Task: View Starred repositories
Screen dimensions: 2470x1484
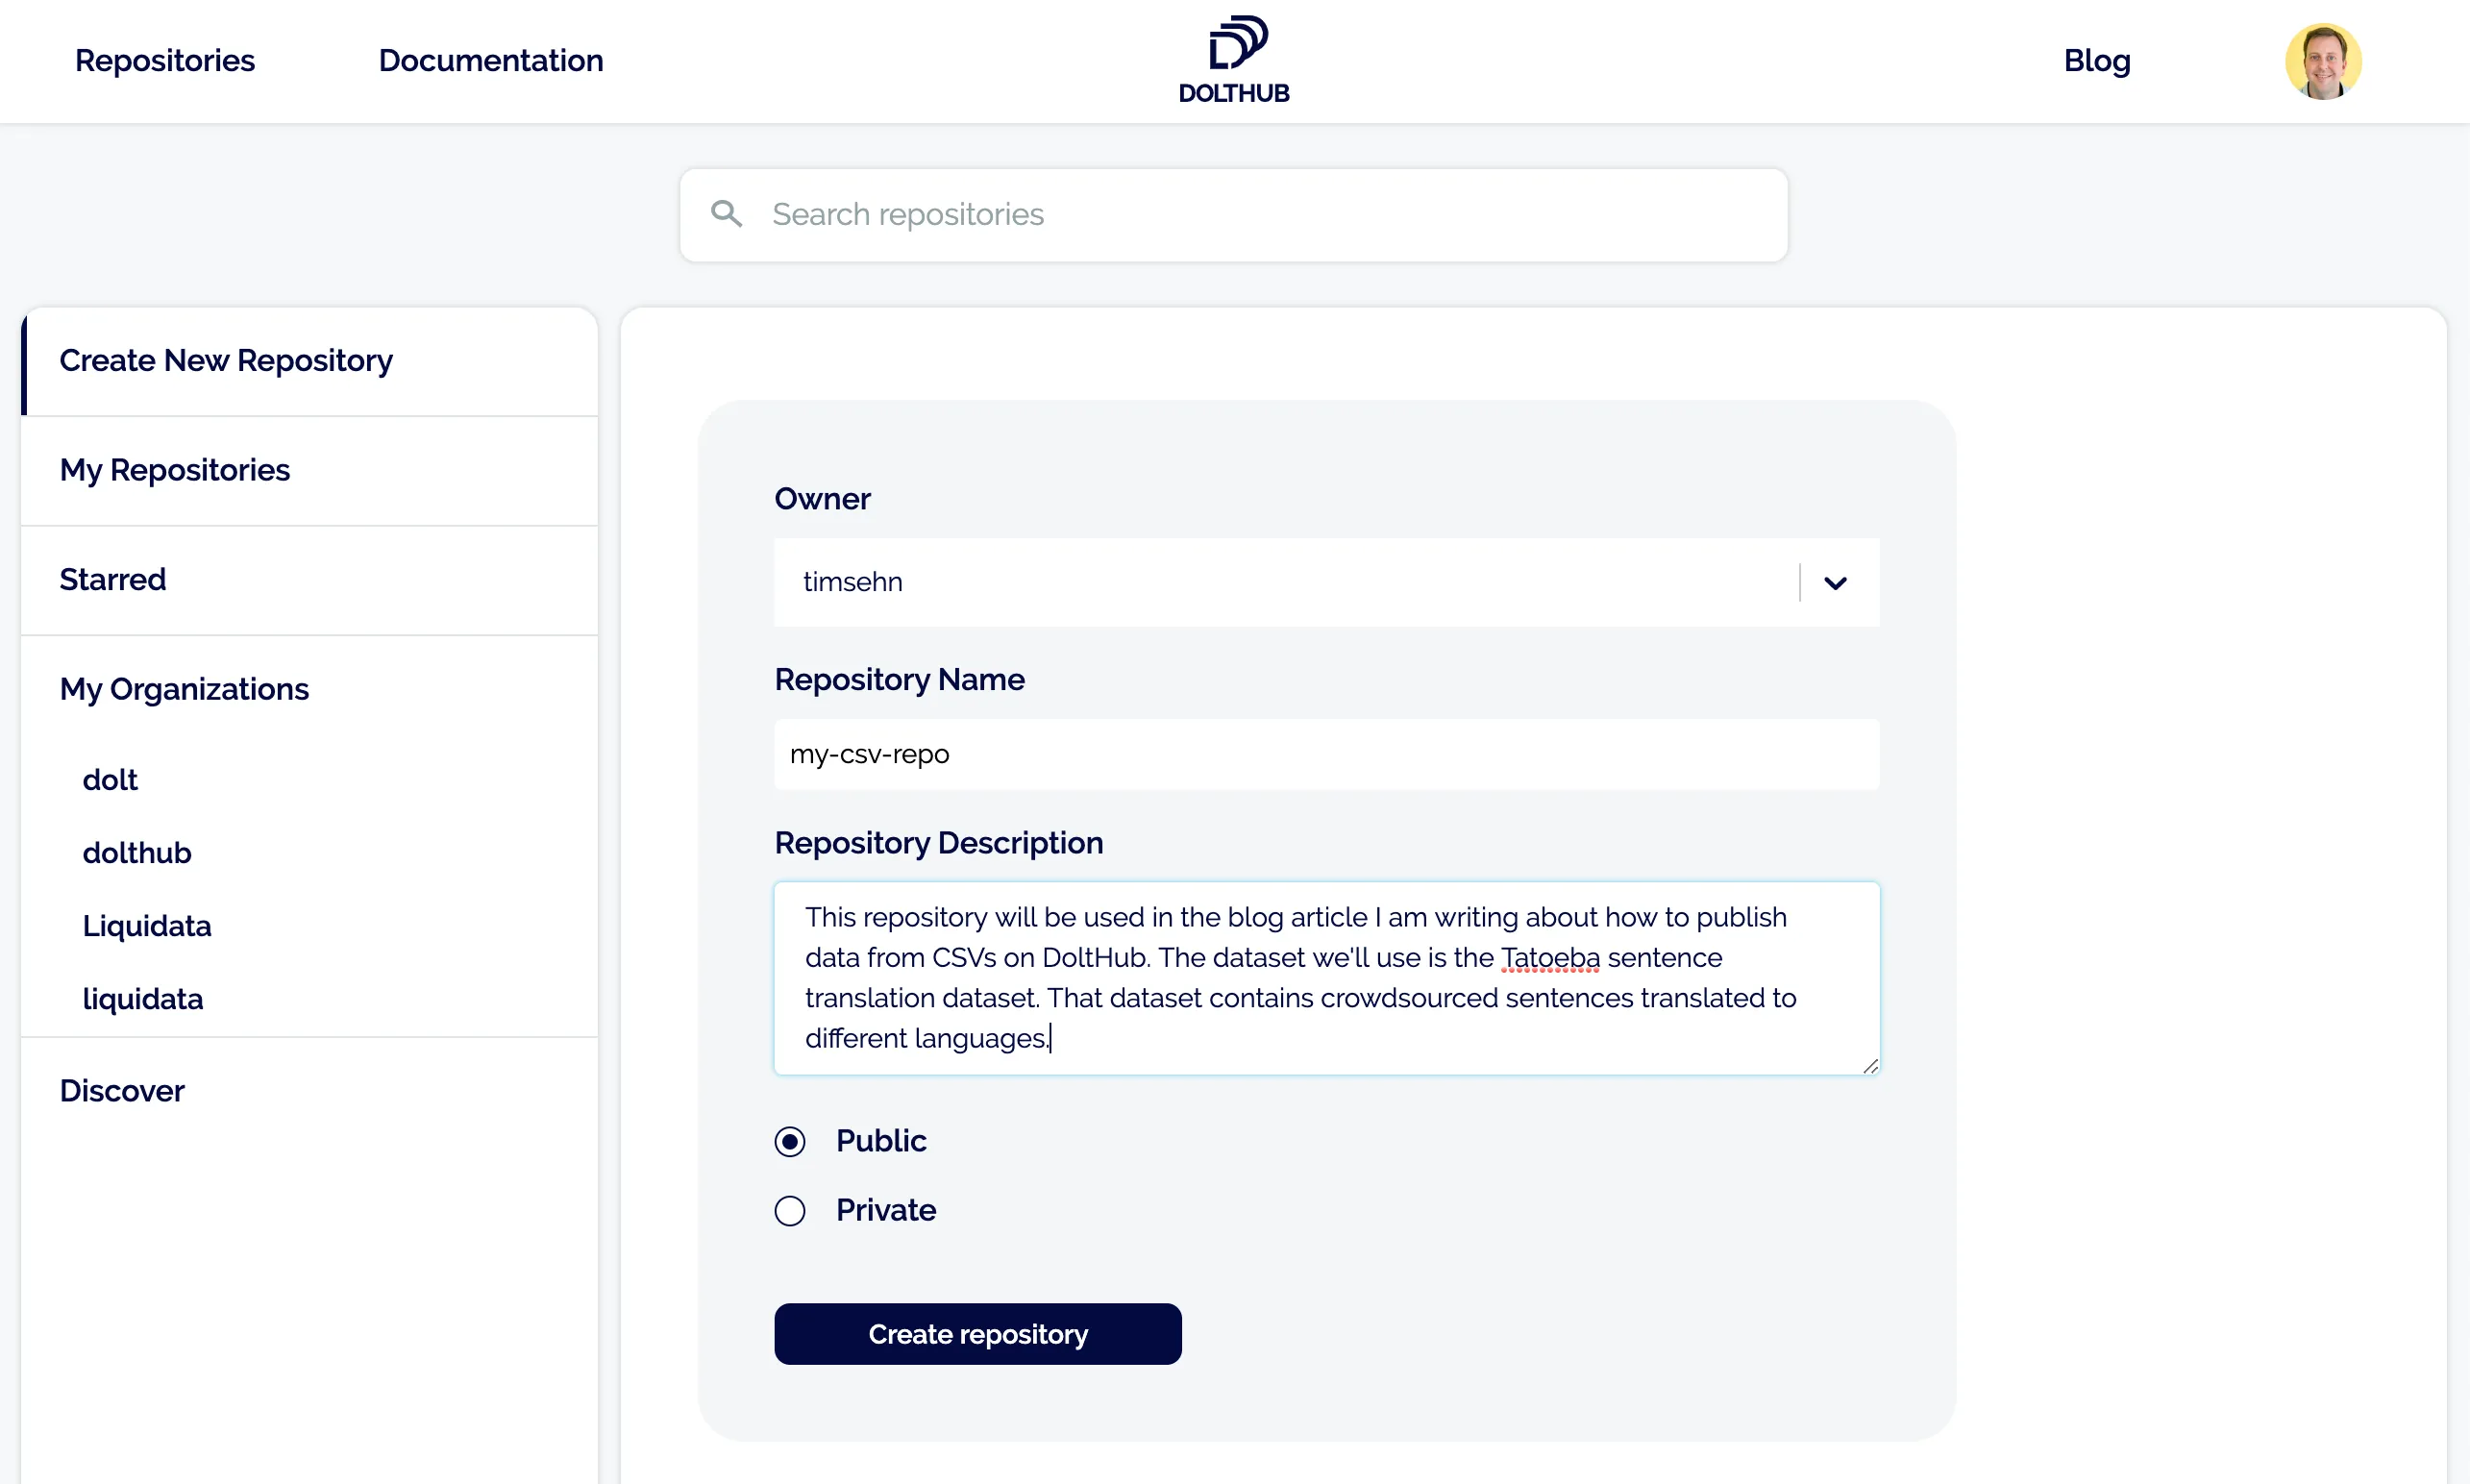Action: click(x=112, y=579)
